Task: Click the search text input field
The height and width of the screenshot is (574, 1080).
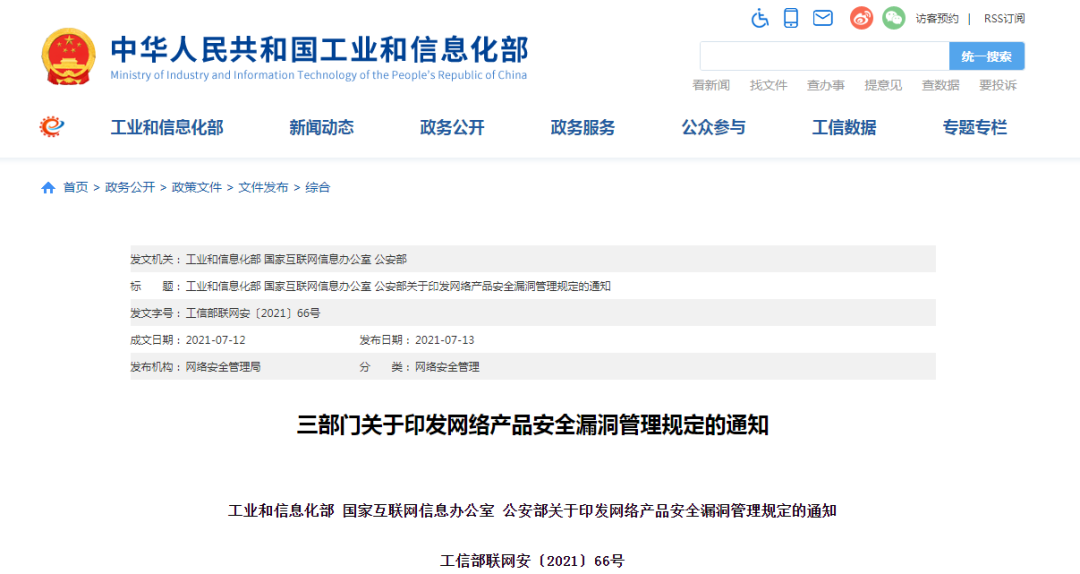Action: click(x=824, y=56)
